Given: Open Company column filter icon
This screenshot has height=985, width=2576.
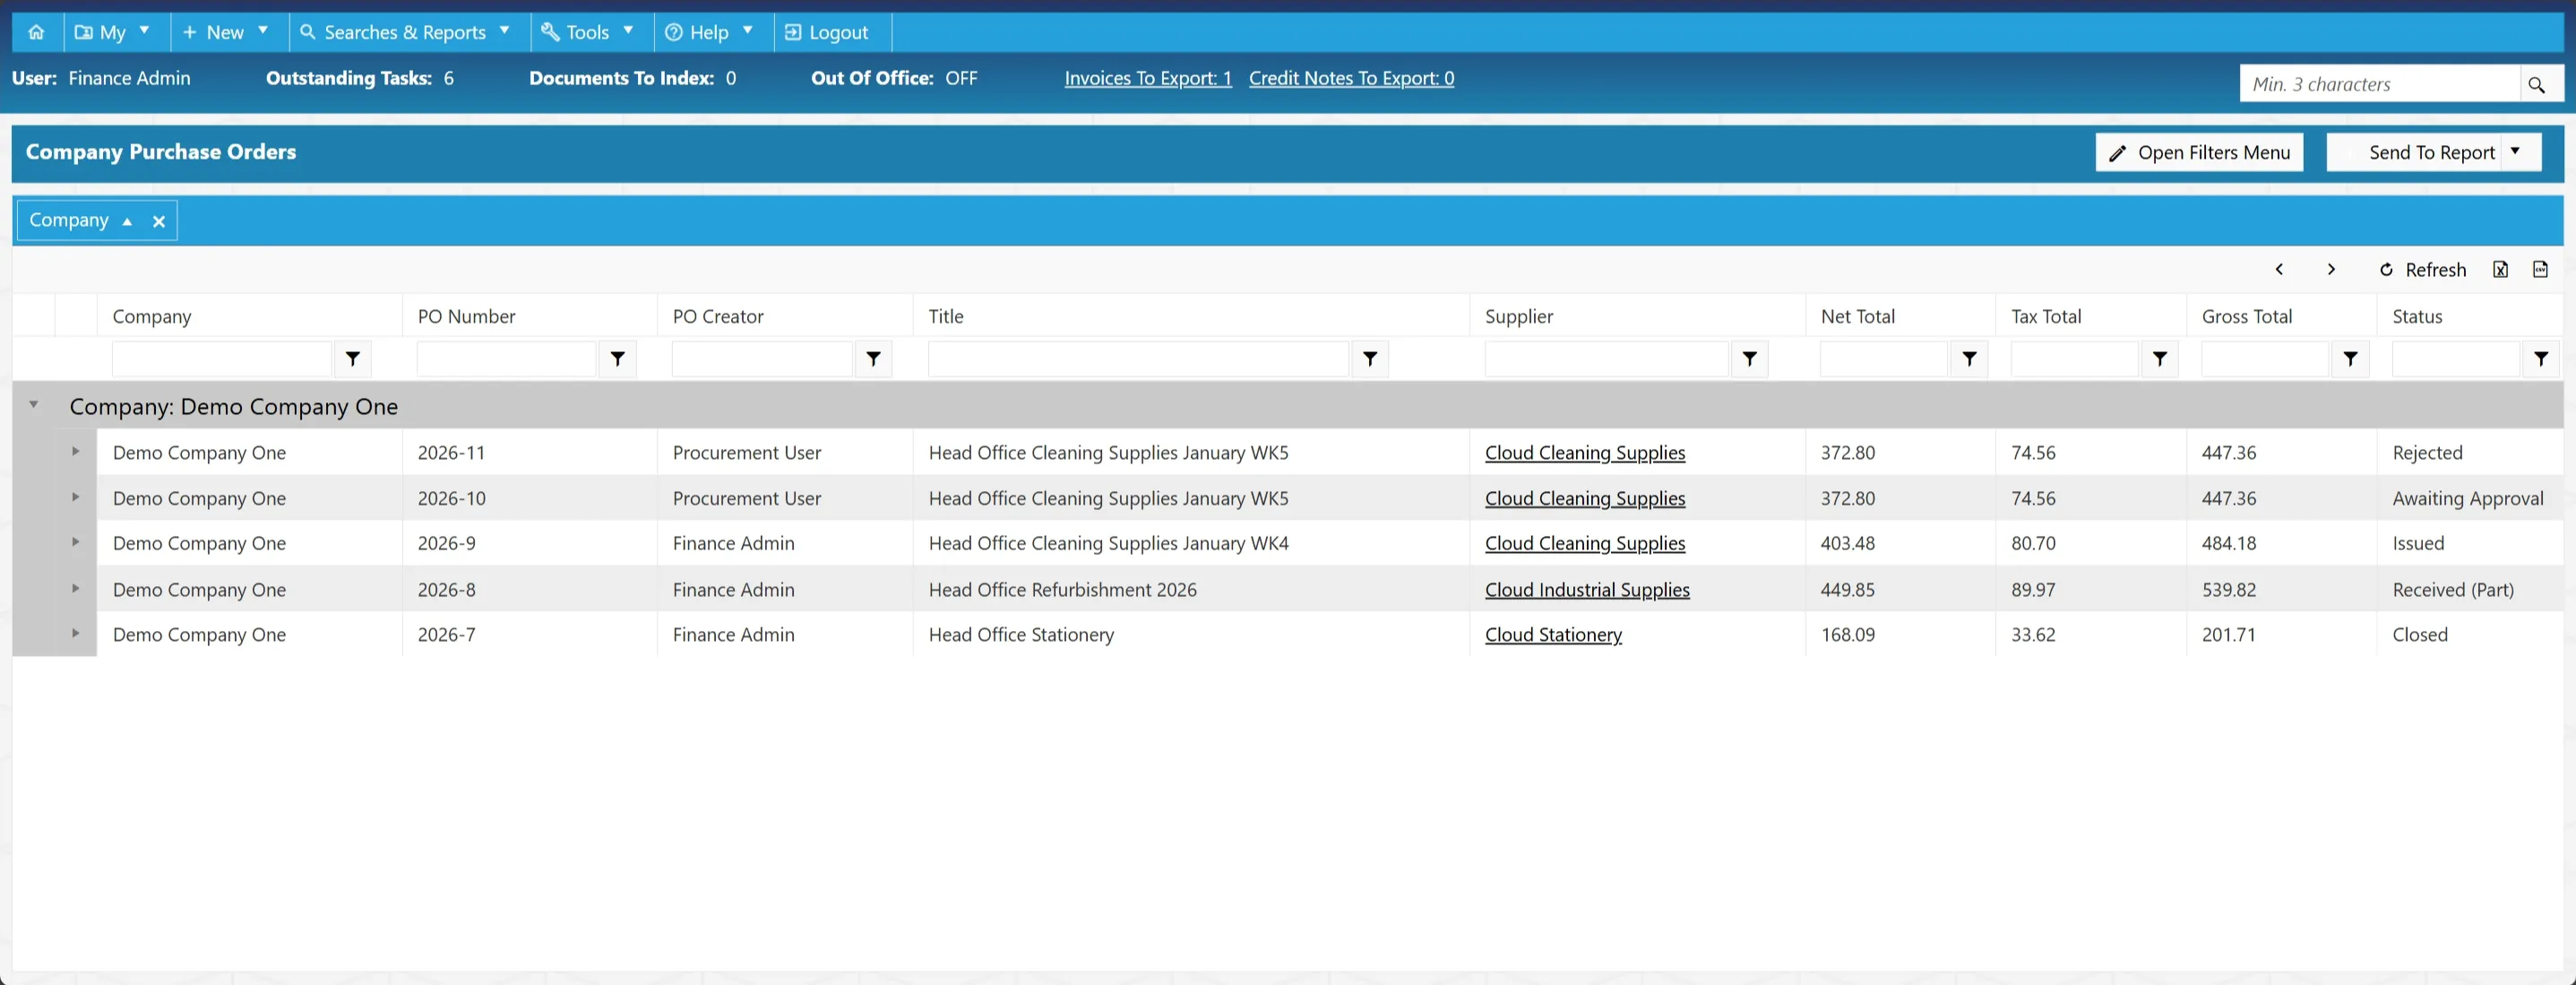Looking at the screenshot, I should coord(353,359).
